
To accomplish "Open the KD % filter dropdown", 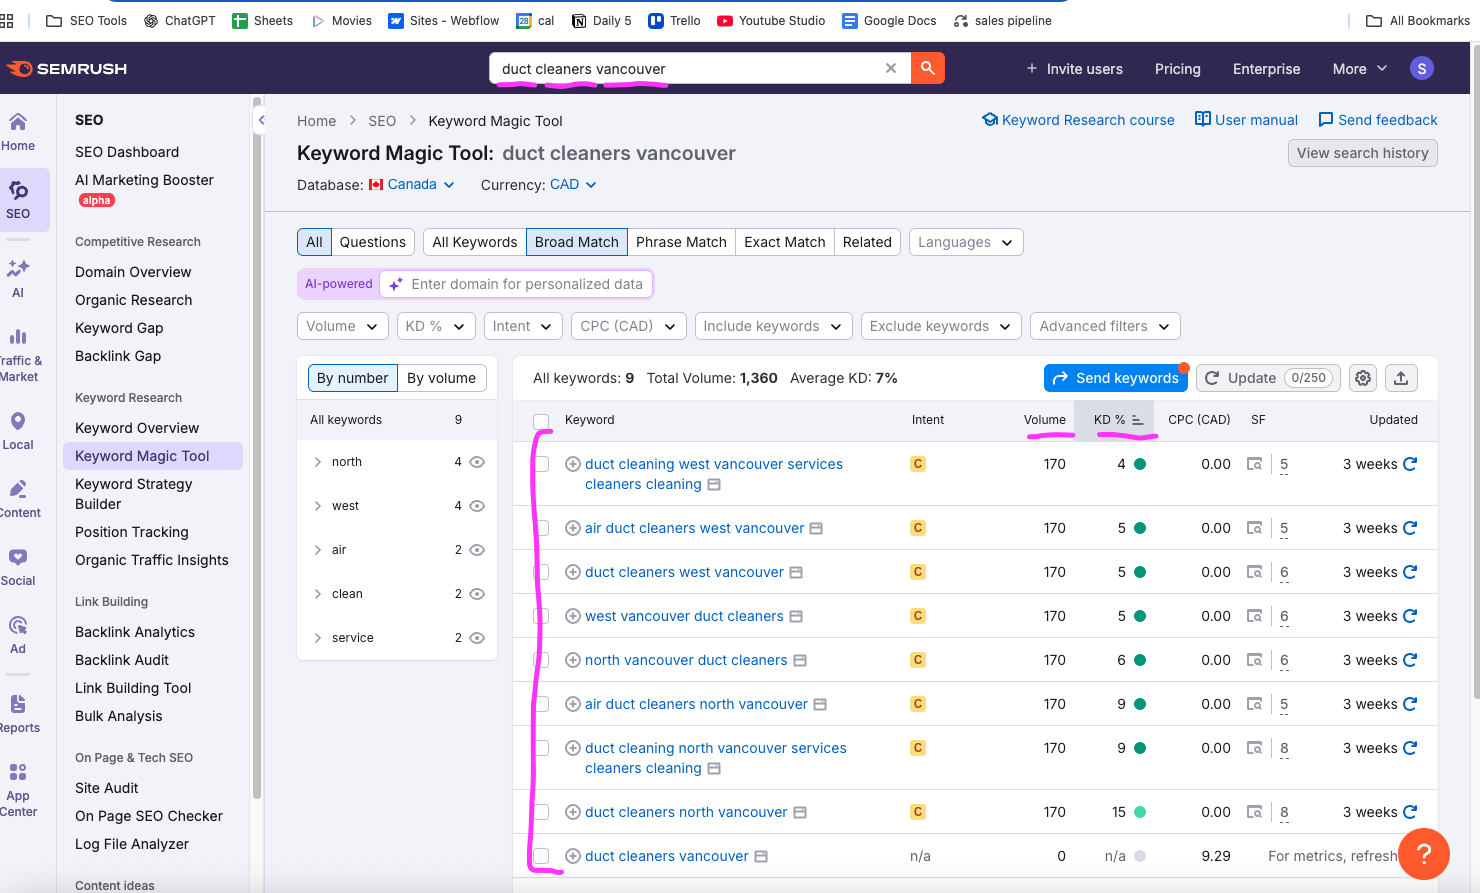I will coord(435,326).
